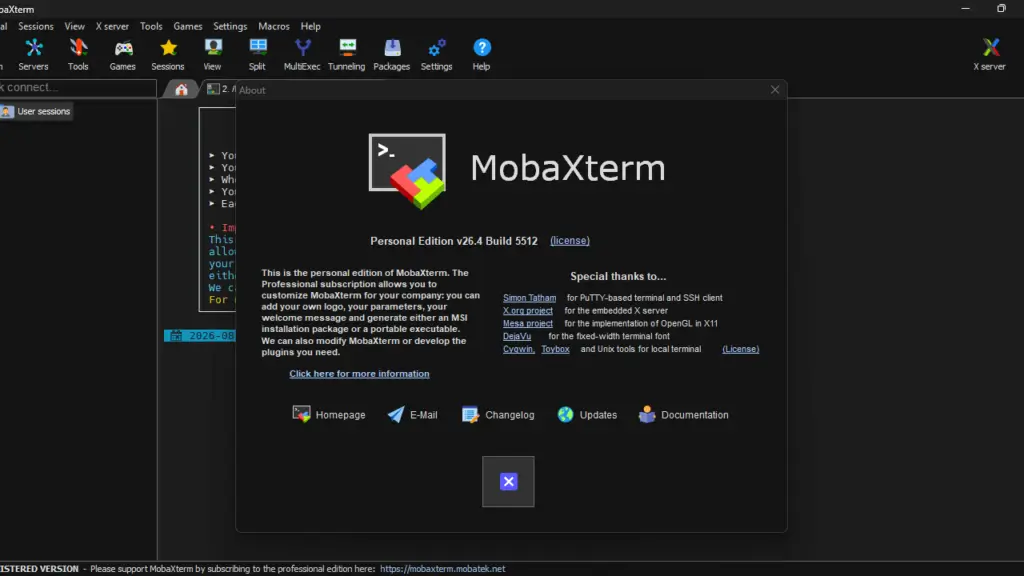Open the View menu
This screenshot has height=576, width=1024.
click(74, 26)
